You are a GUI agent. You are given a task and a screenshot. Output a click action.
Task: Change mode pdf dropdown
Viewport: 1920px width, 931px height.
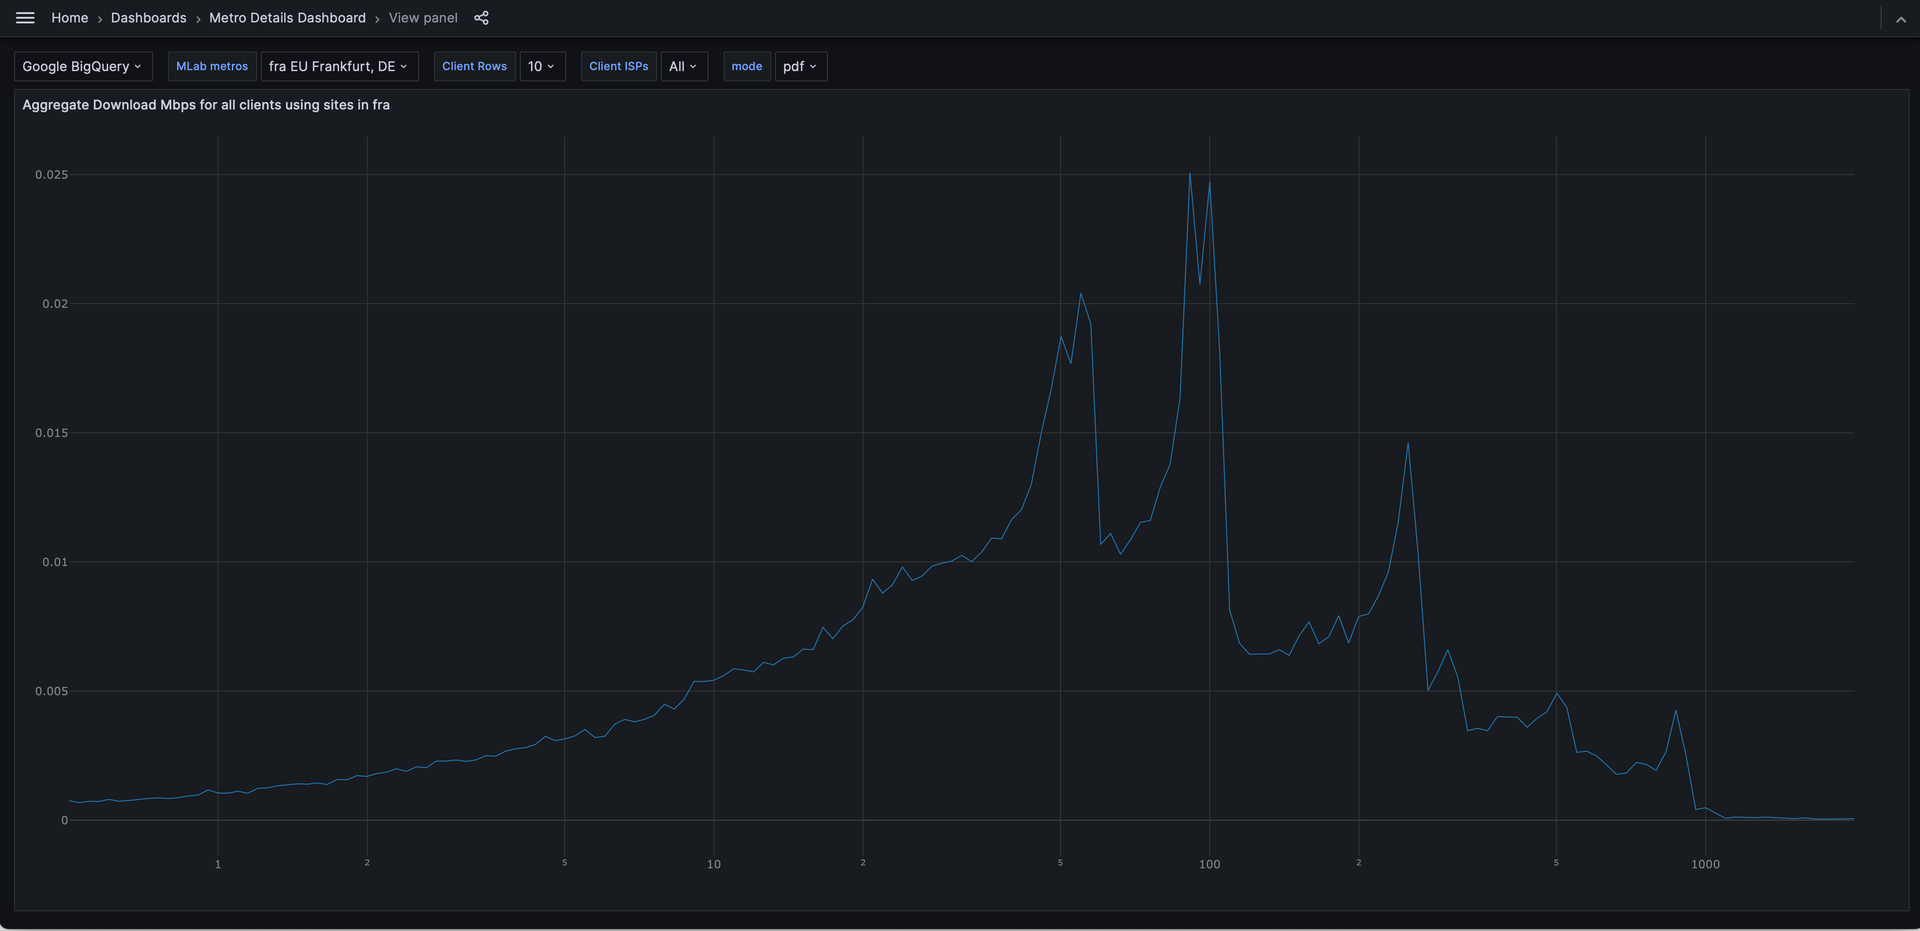click(800, 66)
